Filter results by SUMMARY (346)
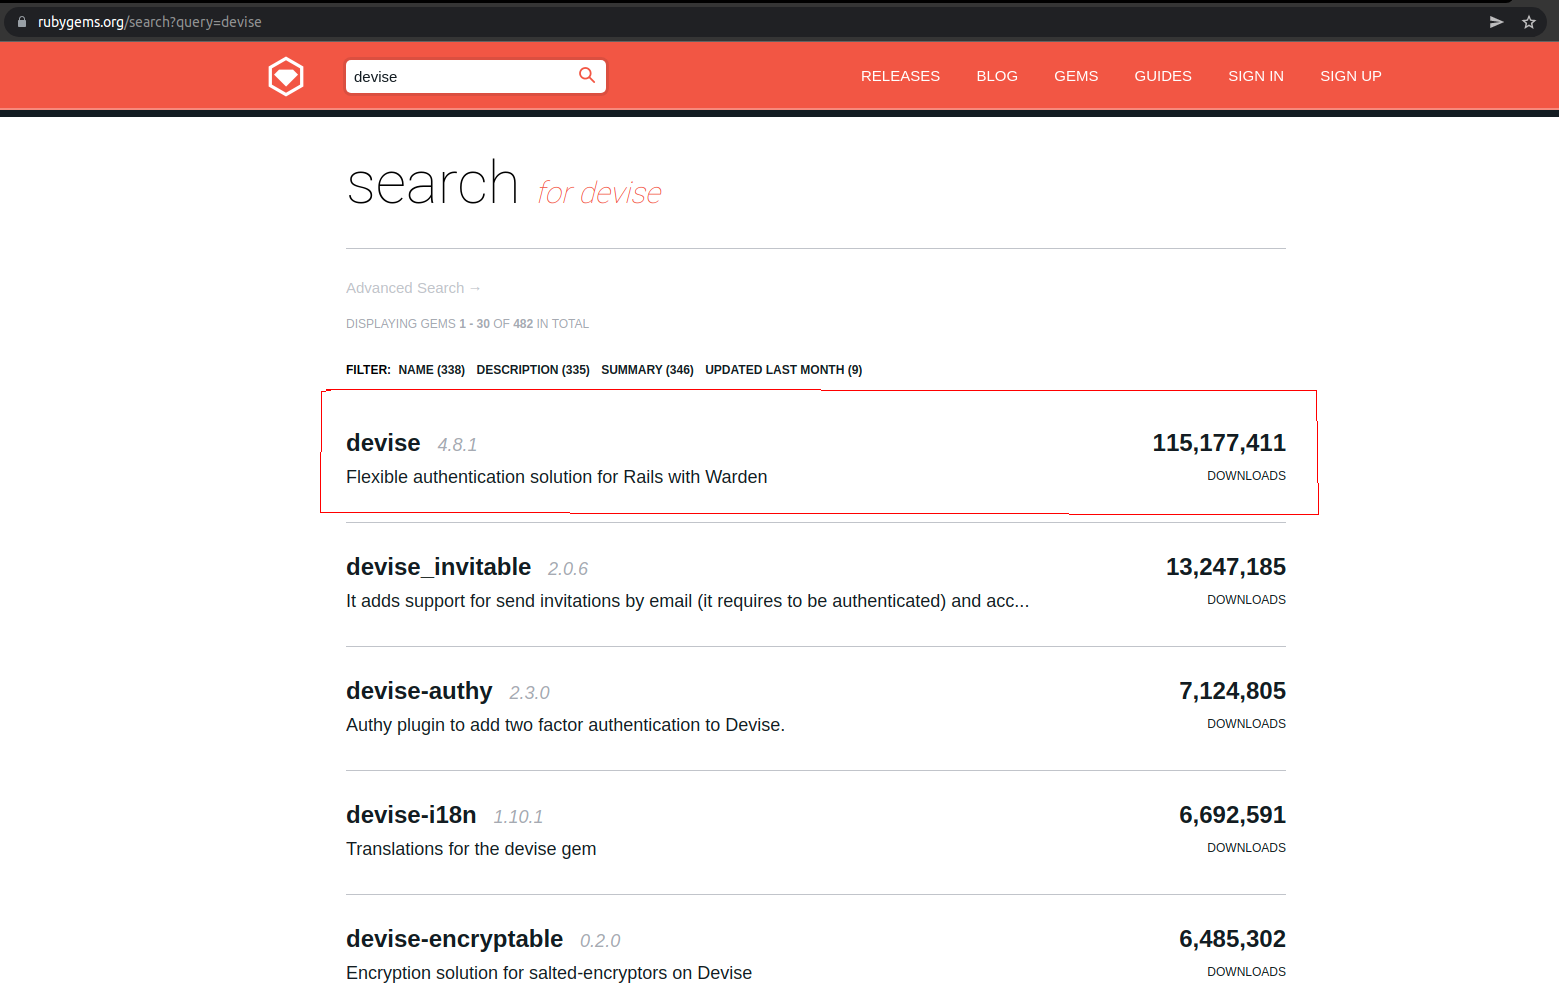The width and height of the screenshot is (1559, 1004). [x=647, y=370]
